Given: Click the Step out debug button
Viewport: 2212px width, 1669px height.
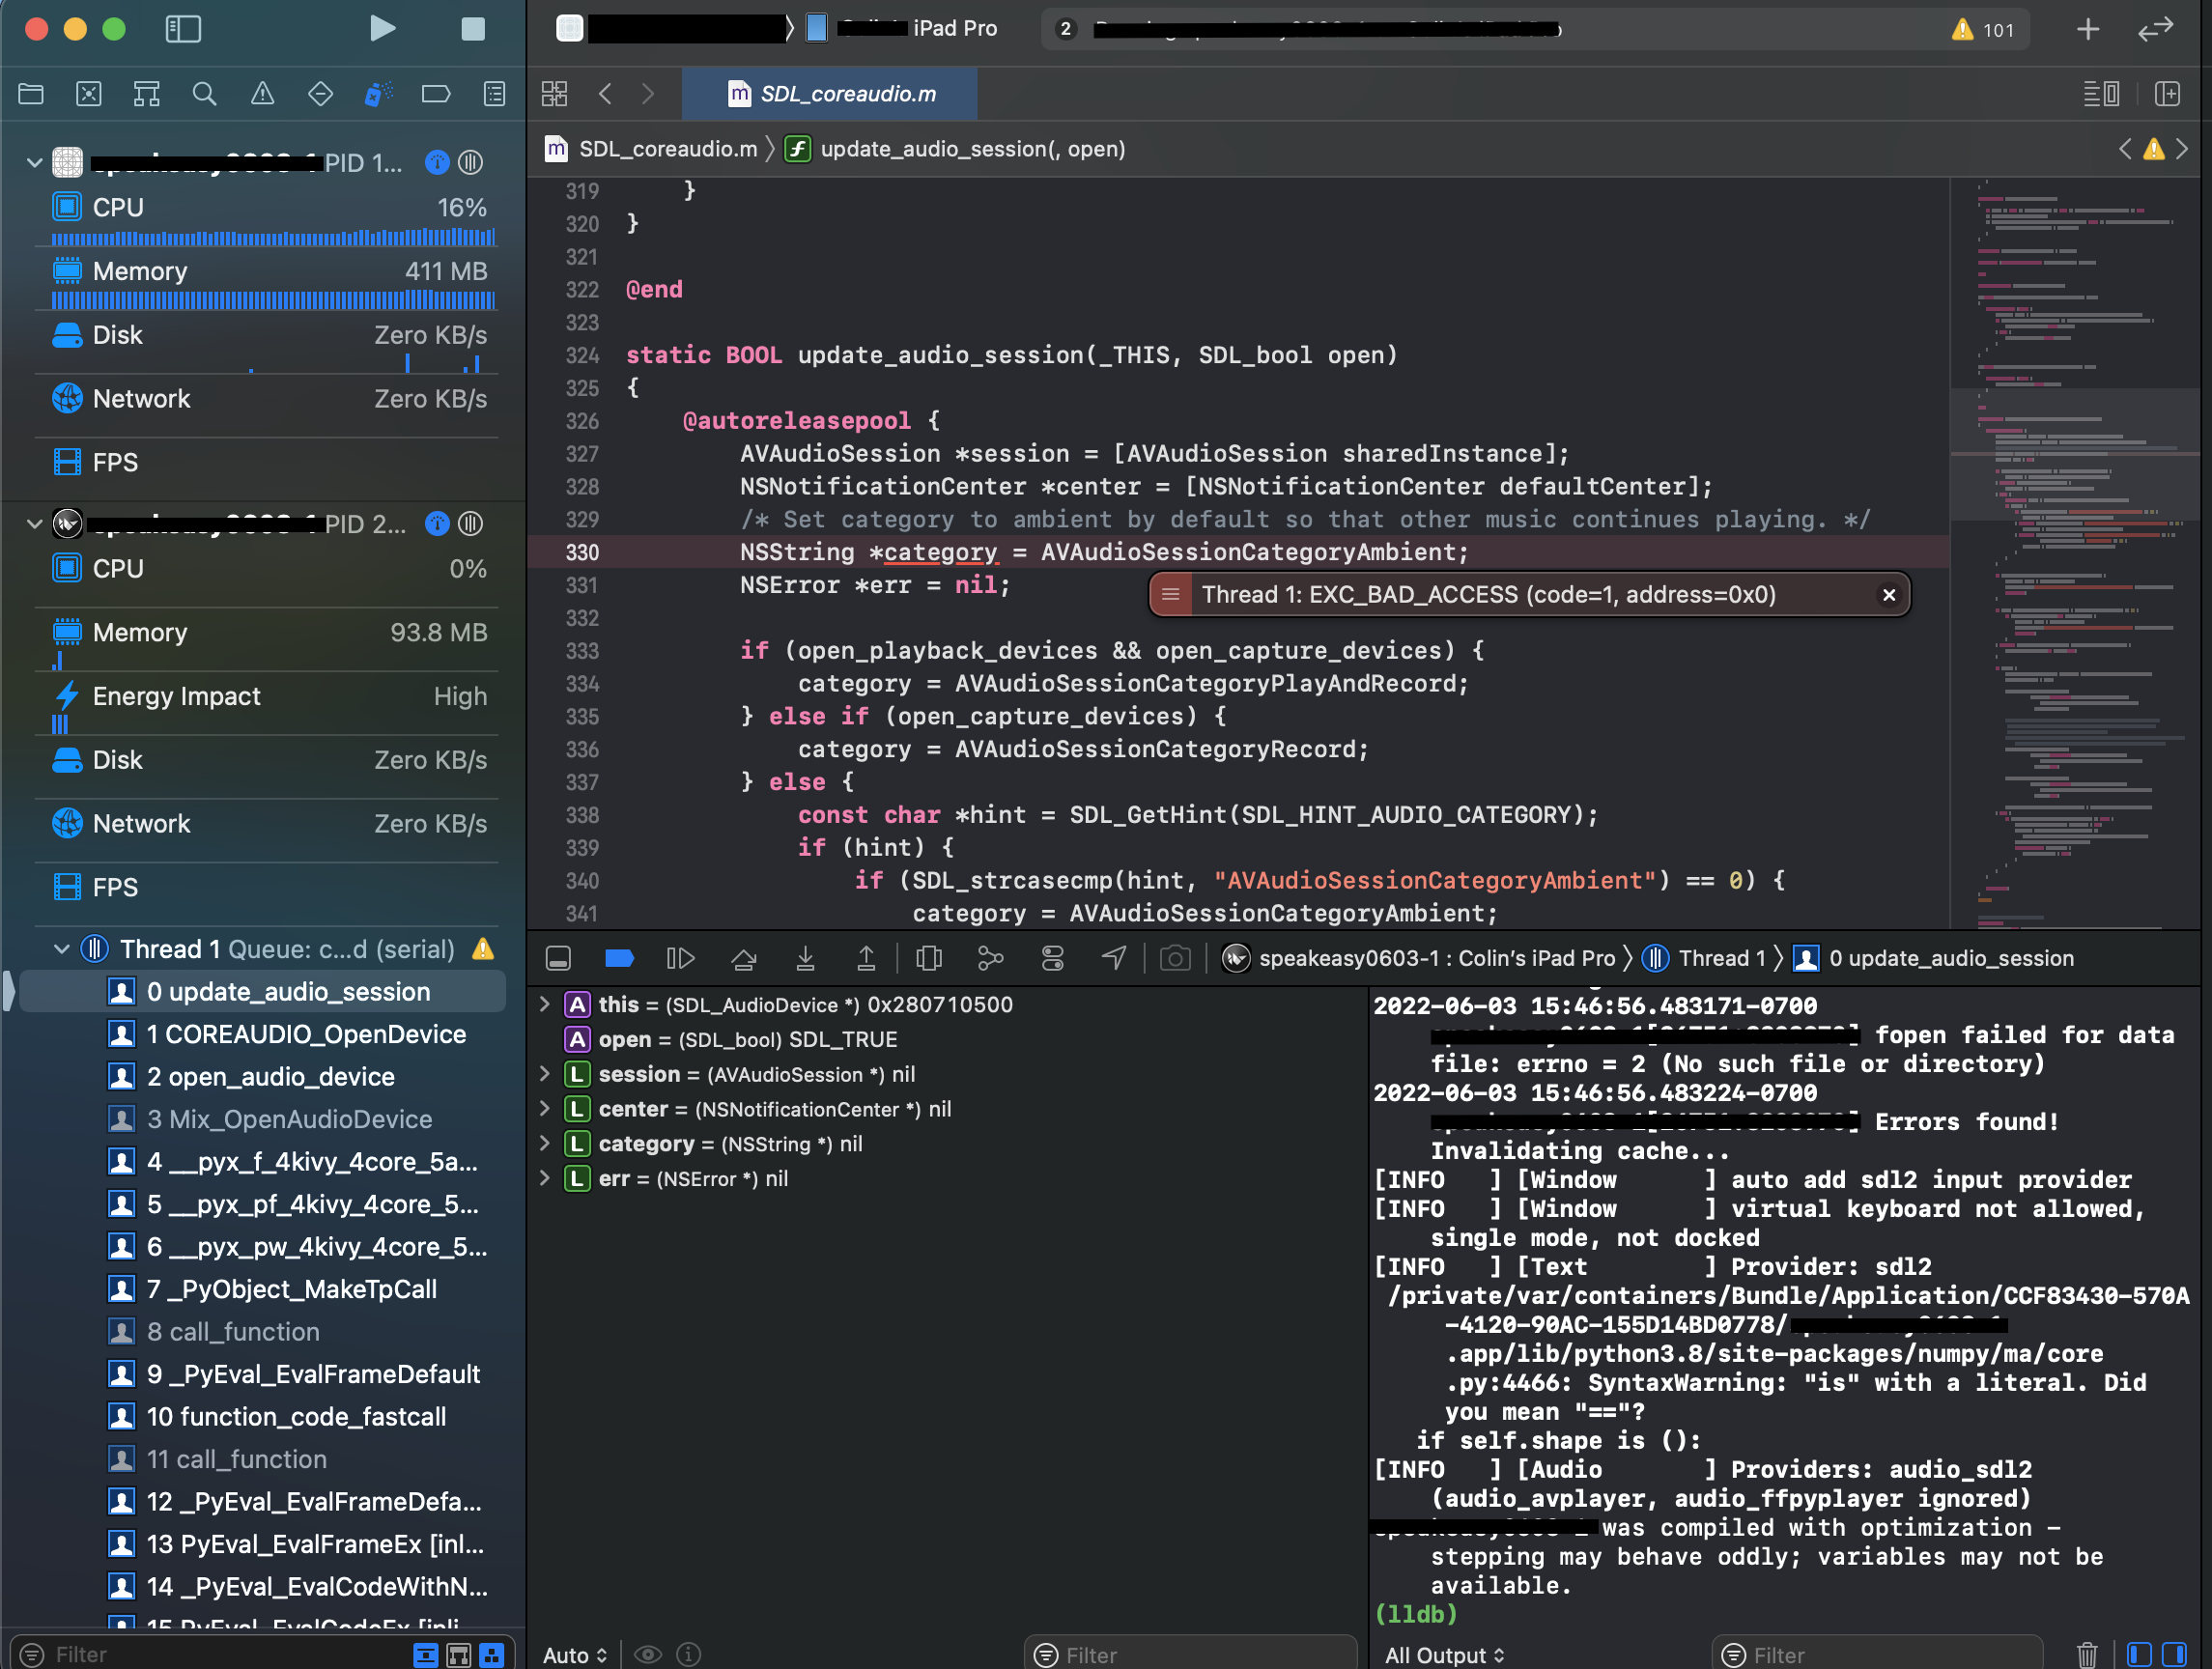Looking at the screenshot, I should (x=866, y=958).
